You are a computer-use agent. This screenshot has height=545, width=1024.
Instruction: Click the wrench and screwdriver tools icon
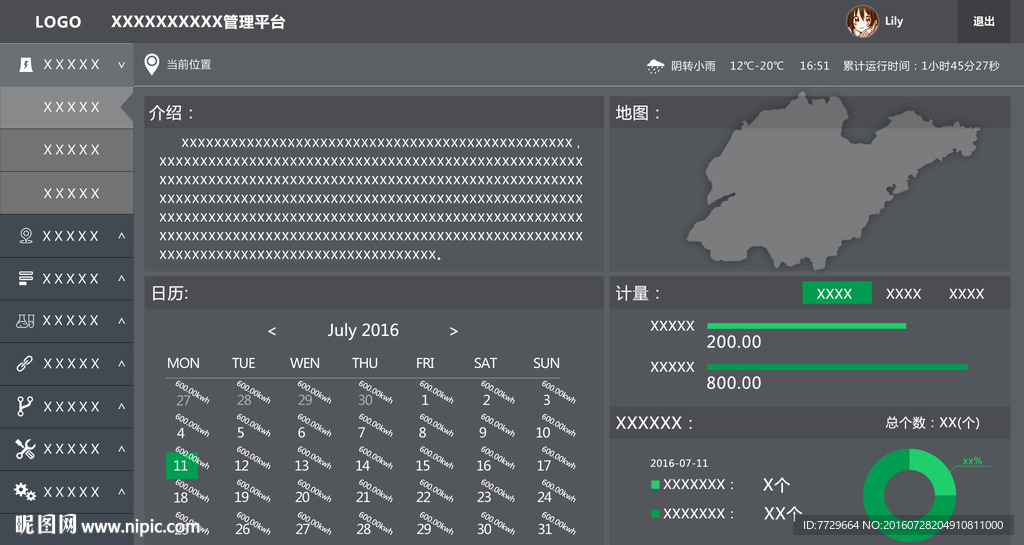pos(26,449)
